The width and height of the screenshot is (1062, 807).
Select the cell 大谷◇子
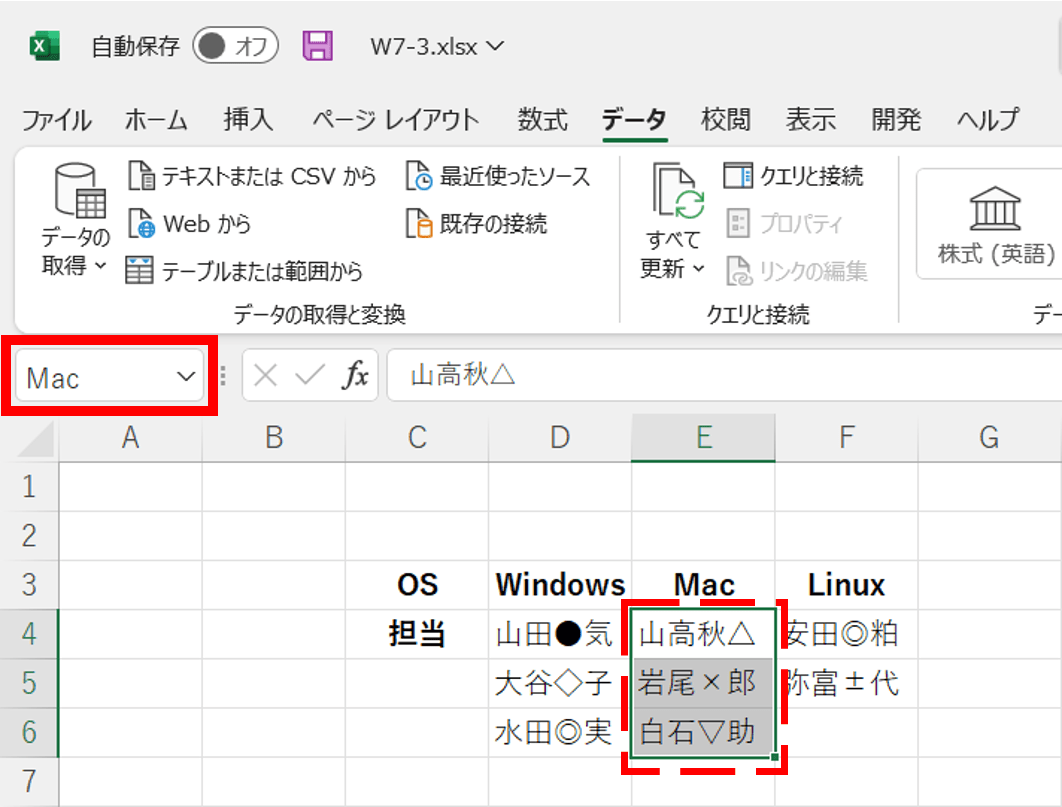(x=560, y=683)
